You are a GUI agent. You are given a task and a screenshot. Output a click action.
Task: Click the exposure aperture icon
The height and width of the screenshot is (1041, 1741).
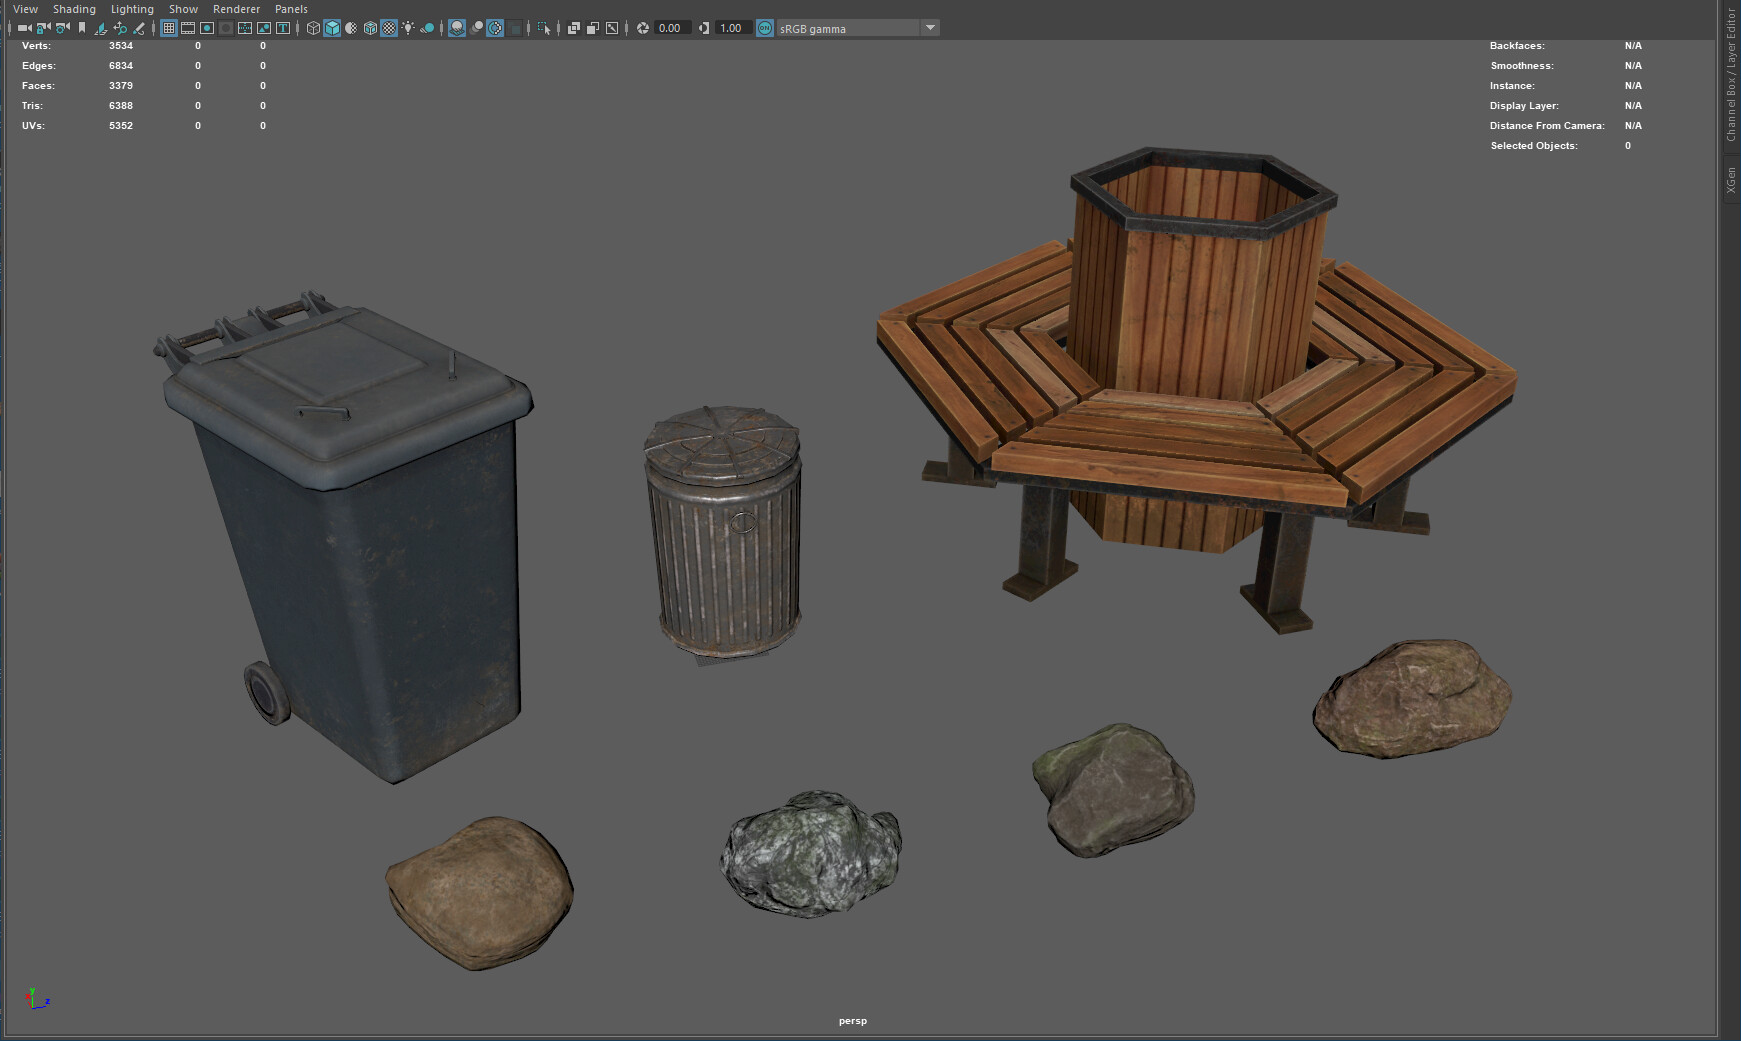coord(641,28)
